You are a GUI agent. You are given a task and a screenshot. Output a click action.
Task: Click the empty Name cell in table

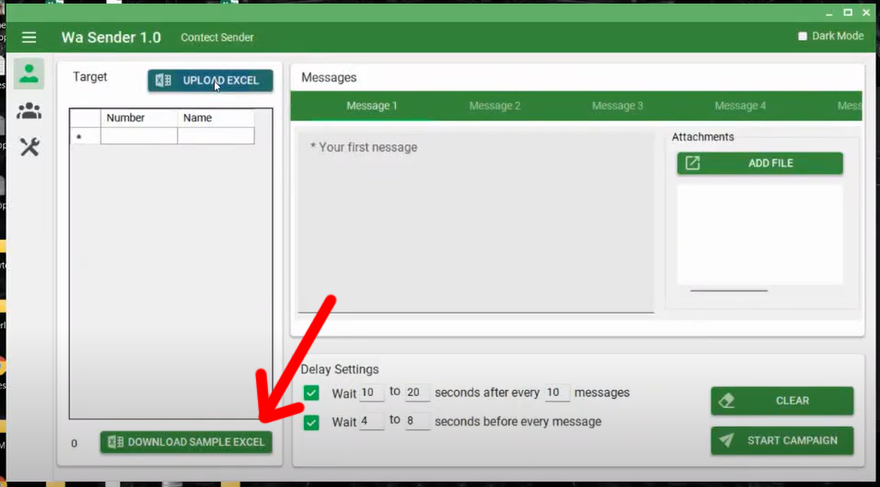[x=215, y=136]
